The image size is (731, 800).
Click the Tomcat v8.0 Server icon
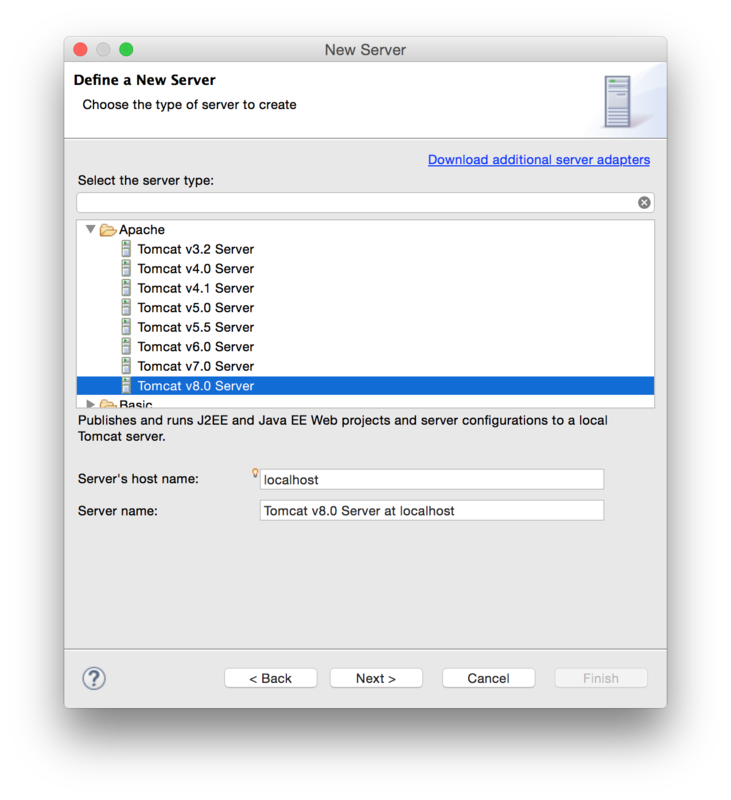coord(126,385)
